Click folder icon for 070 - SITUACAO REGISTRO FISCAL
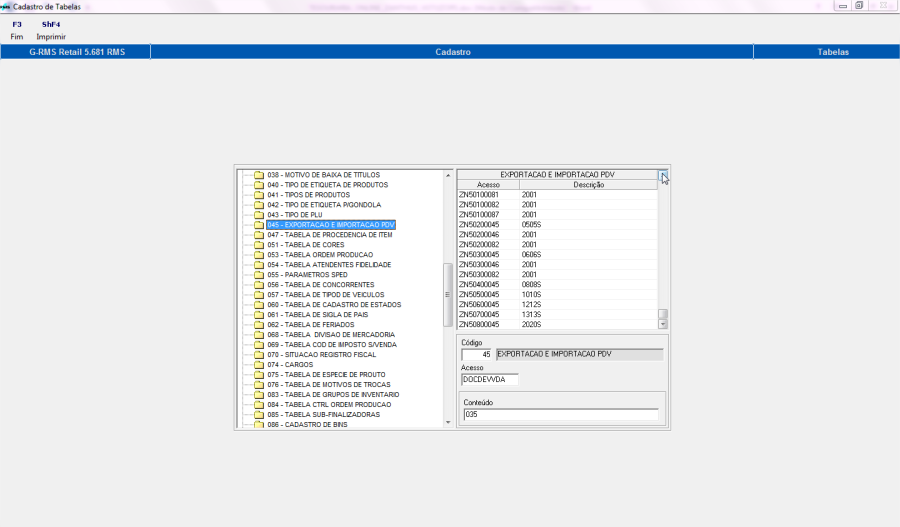Image resolution: width=900 pixels, height=527 pixels. [x=259, y=355]
